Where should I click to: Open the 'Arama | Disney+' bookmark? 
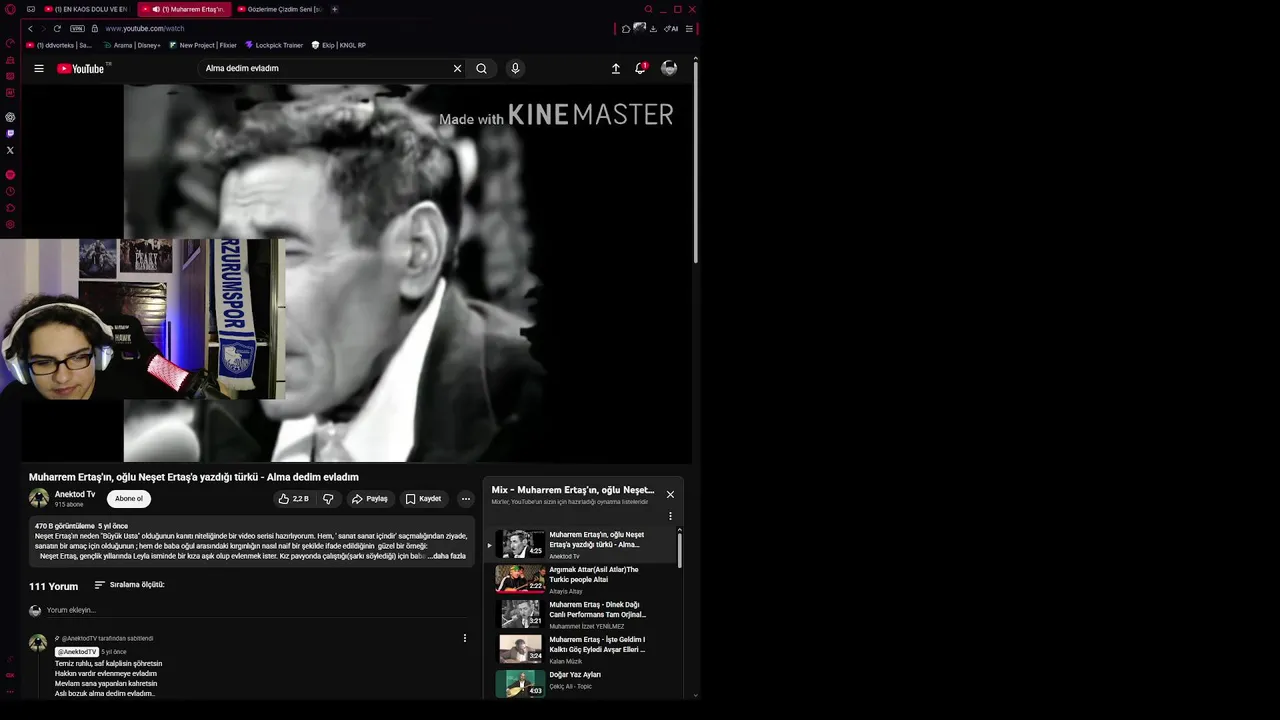click(132, 45)
